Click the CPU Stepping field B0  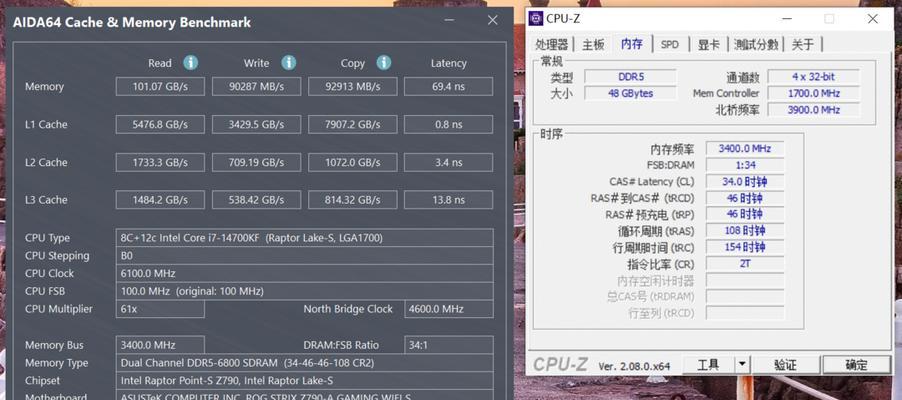click(x=304, y=256)
